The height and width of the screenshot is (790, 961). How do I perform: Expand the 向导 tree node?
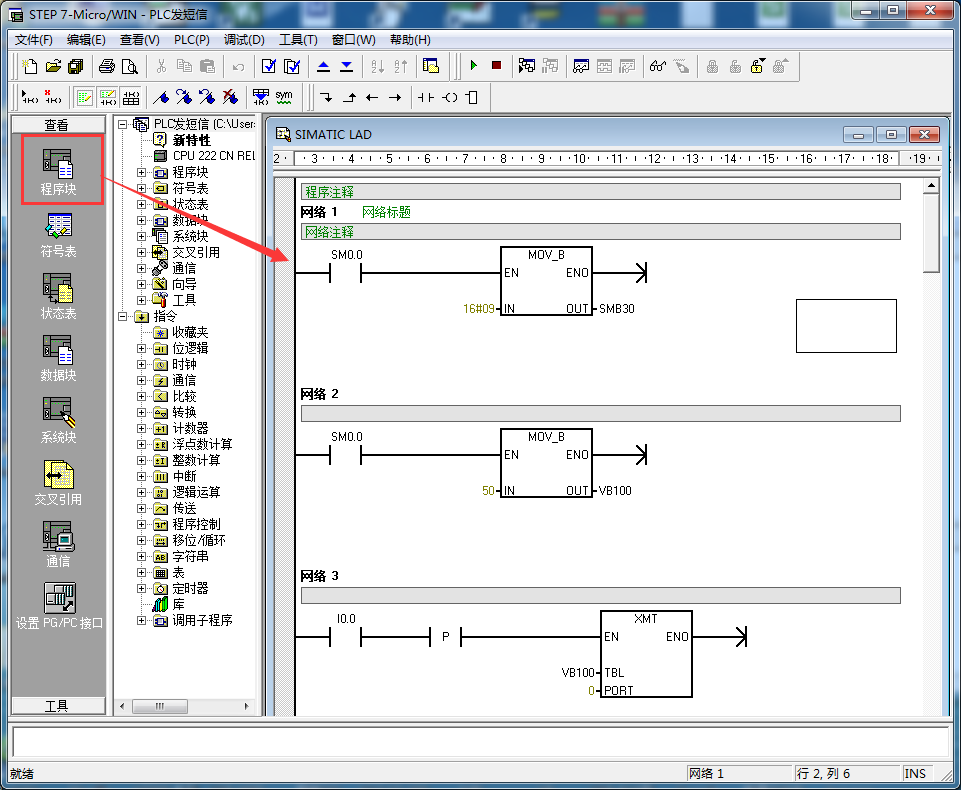(x=142, y=284)
